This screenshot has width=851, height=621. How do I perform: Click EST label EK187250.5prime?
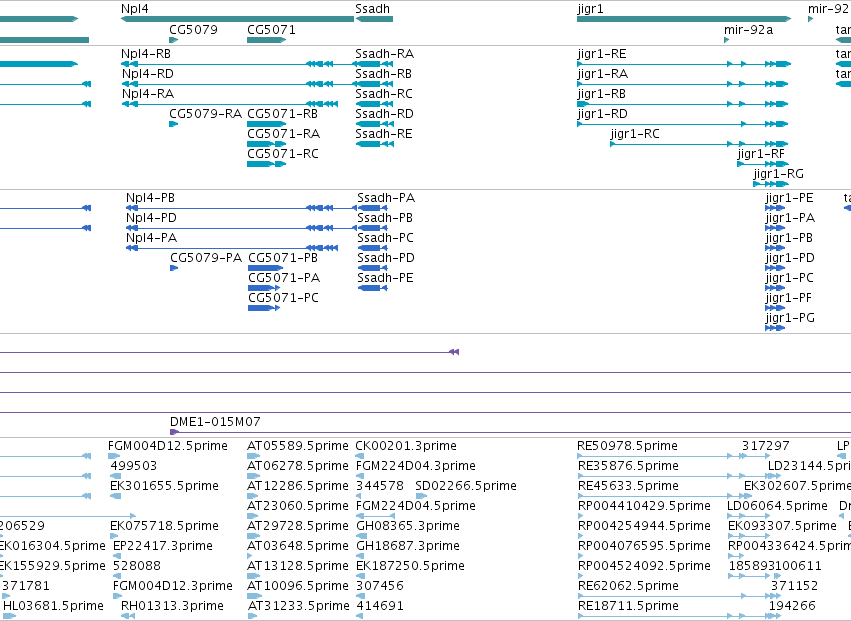tap(410, 566)
